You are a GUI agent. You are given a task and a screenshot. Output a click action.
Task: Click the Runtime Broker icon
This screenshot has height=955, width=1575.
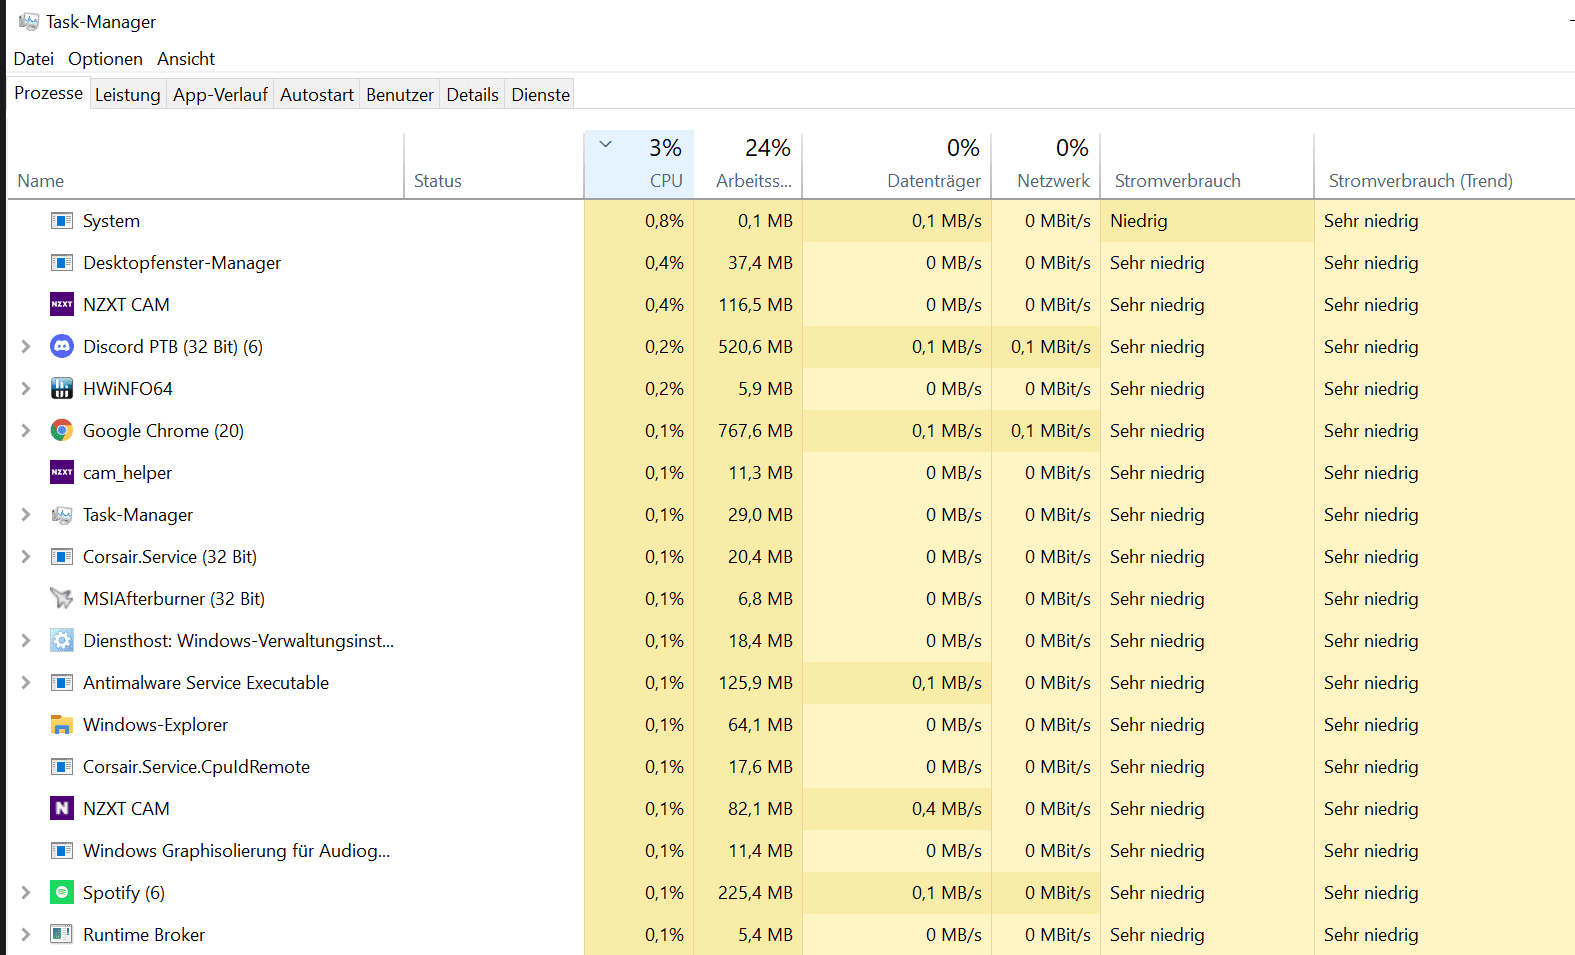click(x=62, y=935)
